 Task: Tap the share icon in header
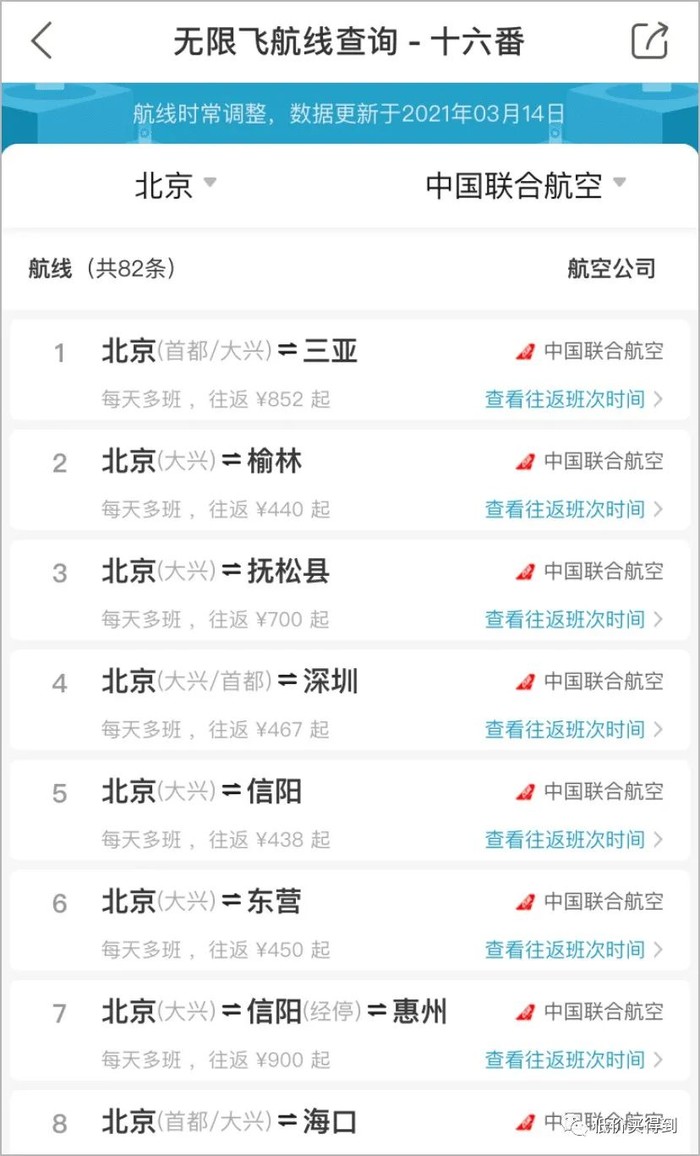(649, 42)
